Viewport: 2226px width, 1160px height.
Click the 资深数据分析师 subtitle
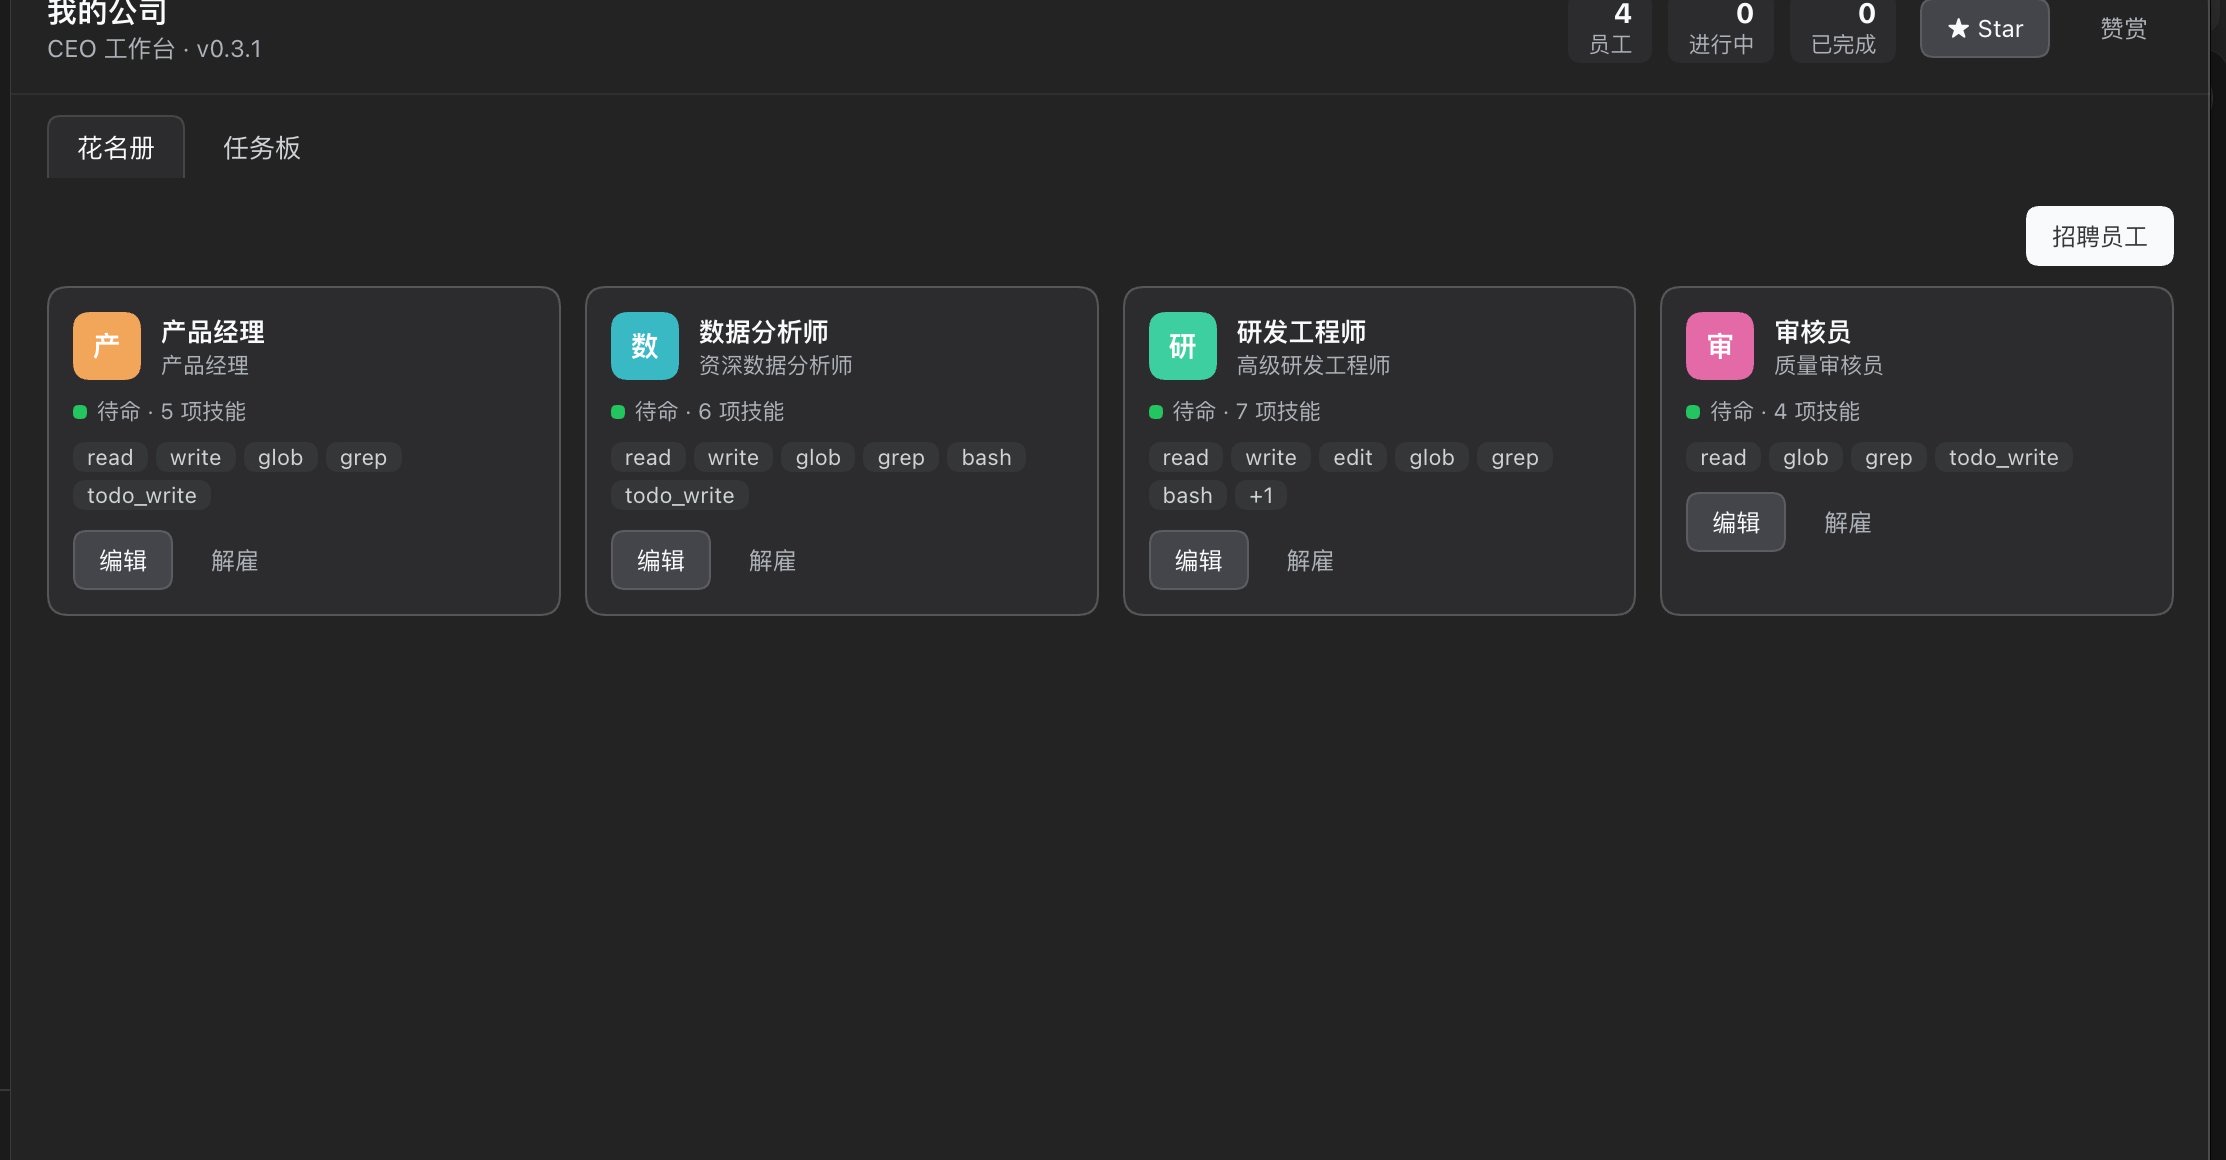(x=776, y=366)
